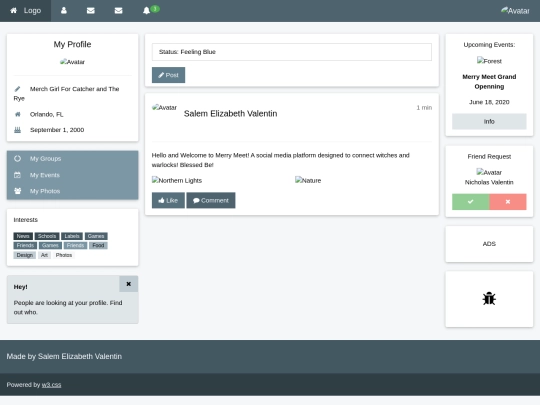
Task: Select the Made by Salem Elizabeth Valentin footer text
Action: (x=64, y=356)
